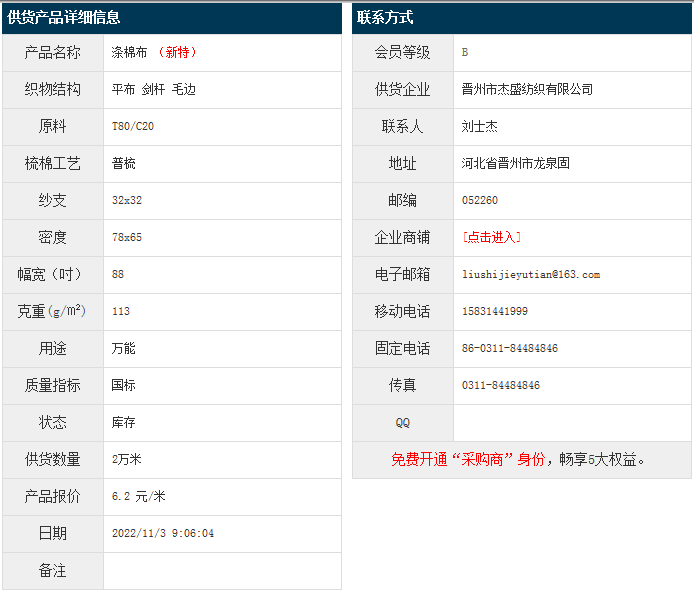Click the raw material value T80/C20
The height and width of the screenshot is (593, 694).
133,126
